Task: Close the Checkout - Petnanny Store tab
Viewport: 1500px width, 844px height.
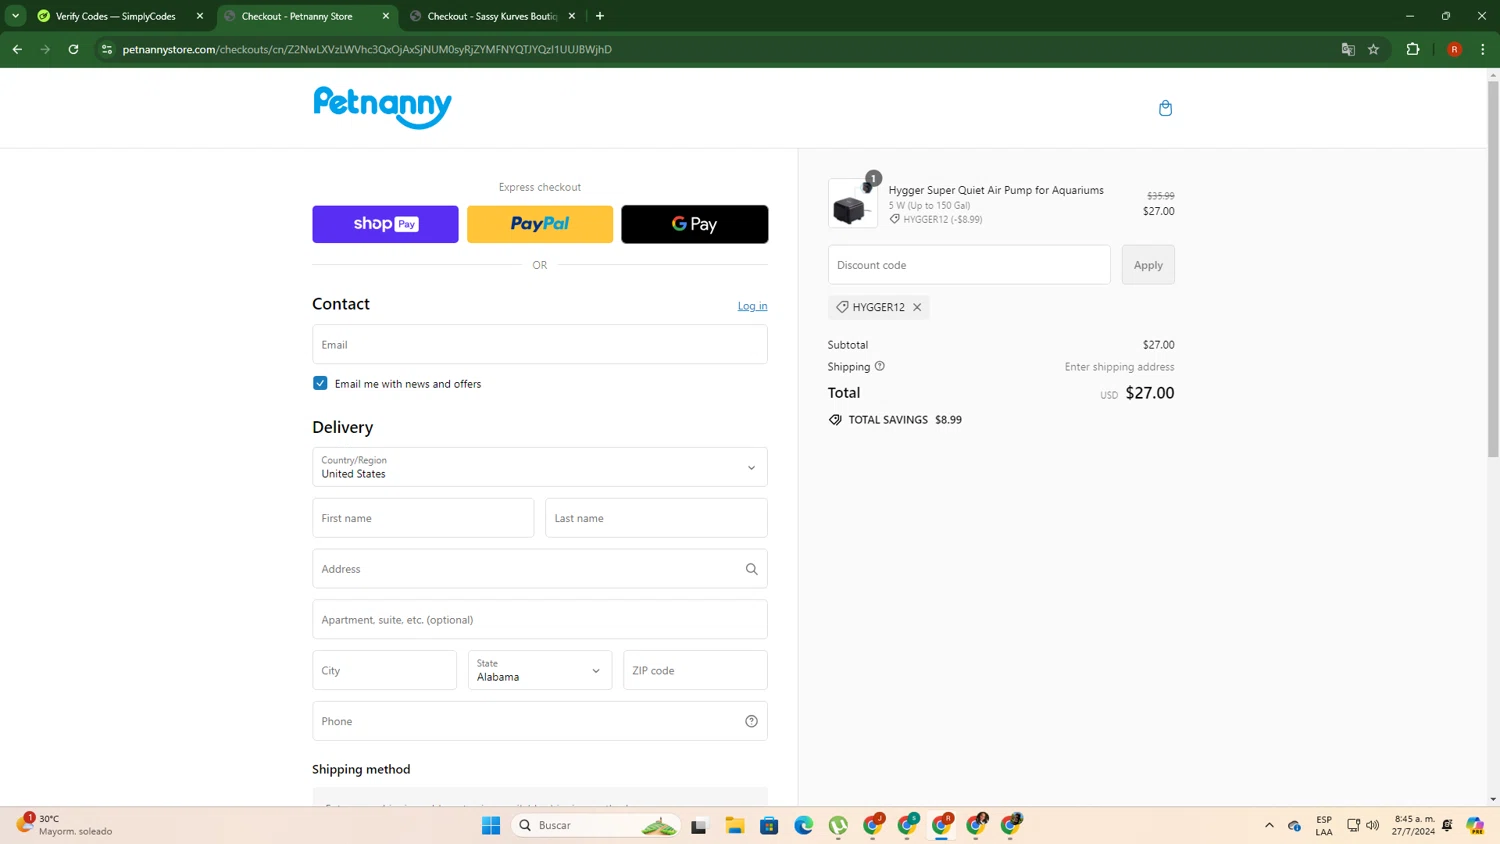Action: tap(386, 16)
